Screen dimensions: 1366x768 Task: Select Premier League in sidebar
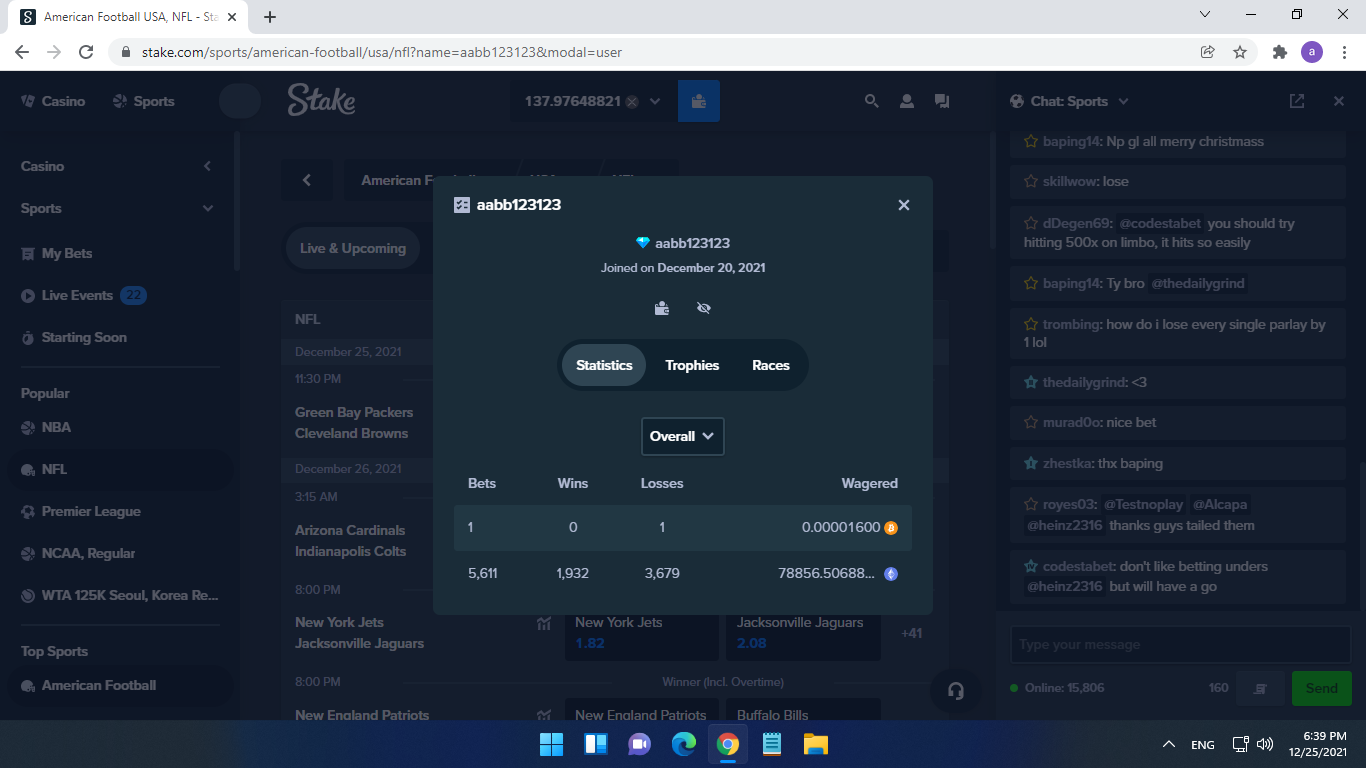click(x=81, y=511)
